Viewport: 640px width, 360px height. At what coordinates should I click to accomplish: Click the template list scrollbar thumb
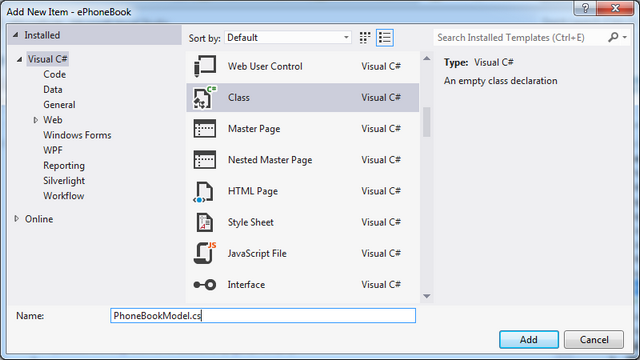click(427, 122)
